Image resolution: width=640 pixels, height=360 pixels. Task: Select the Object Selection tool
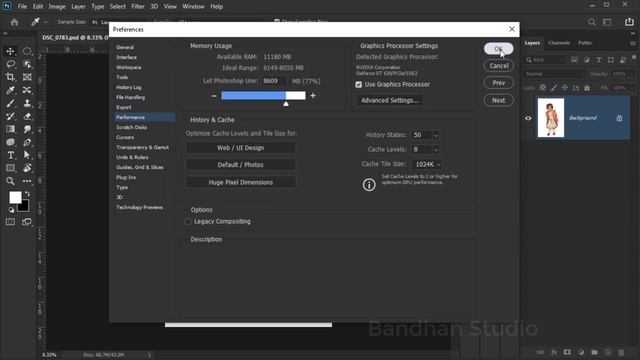coord(27,64)
